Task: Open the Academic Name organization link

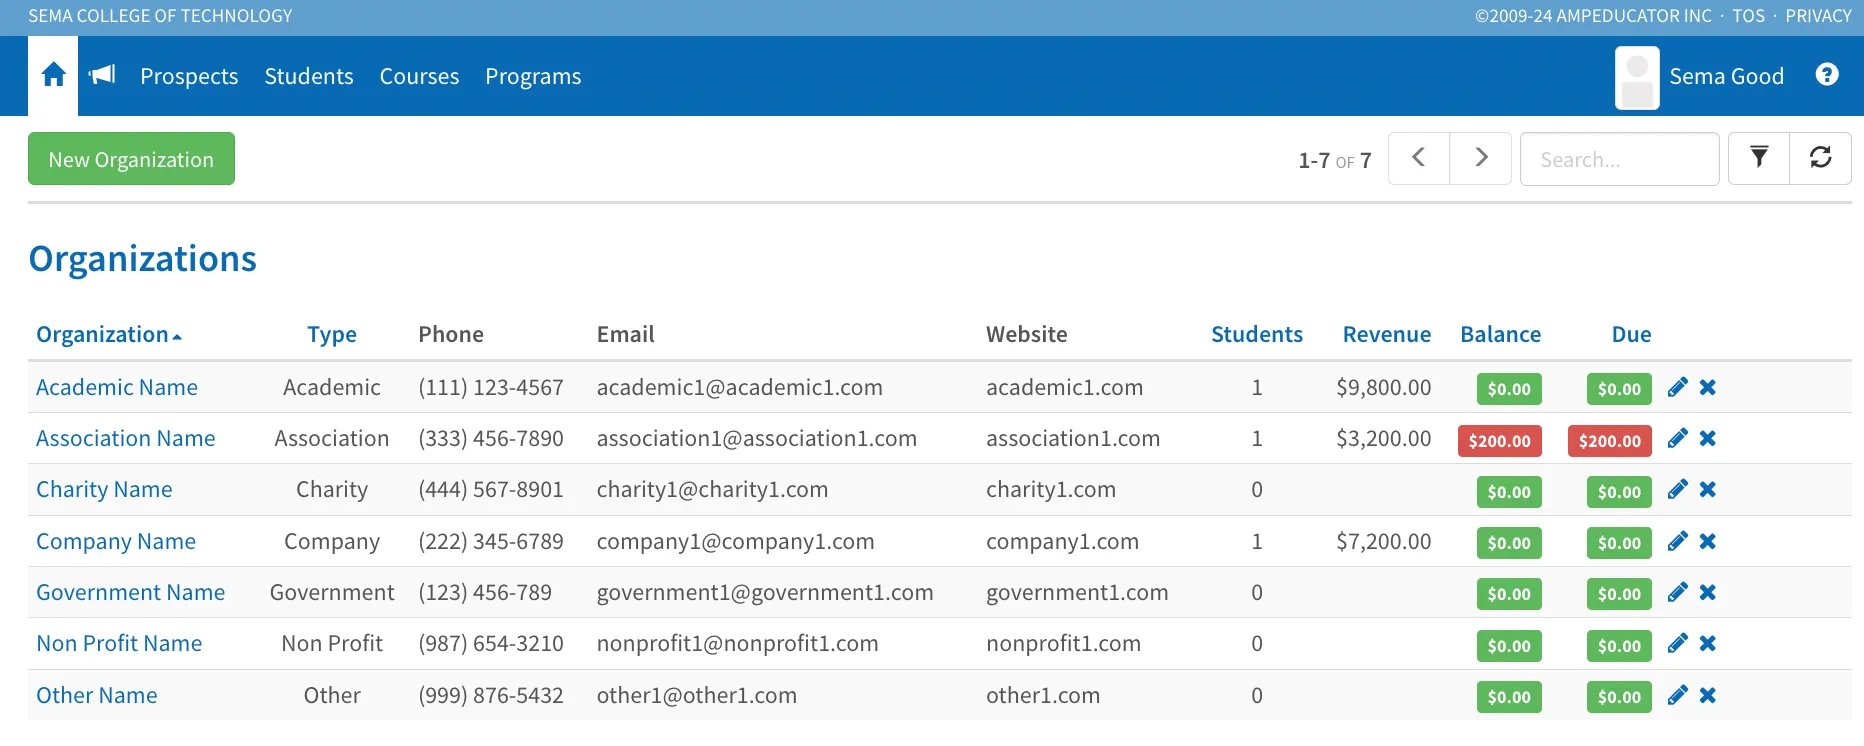Action: pos(117,387)
